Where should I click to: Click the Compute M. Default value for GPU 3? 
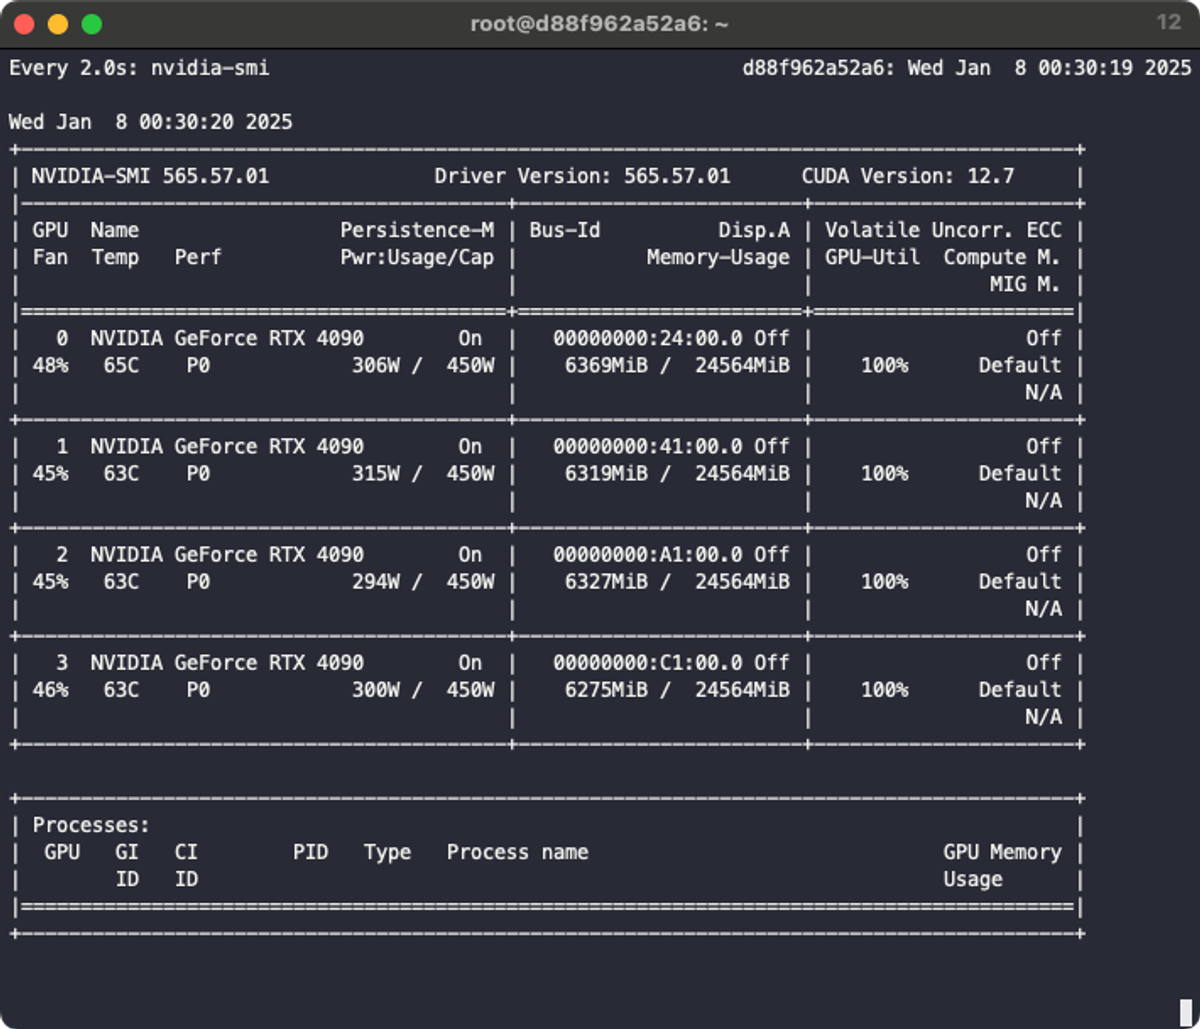[1020, 689]
